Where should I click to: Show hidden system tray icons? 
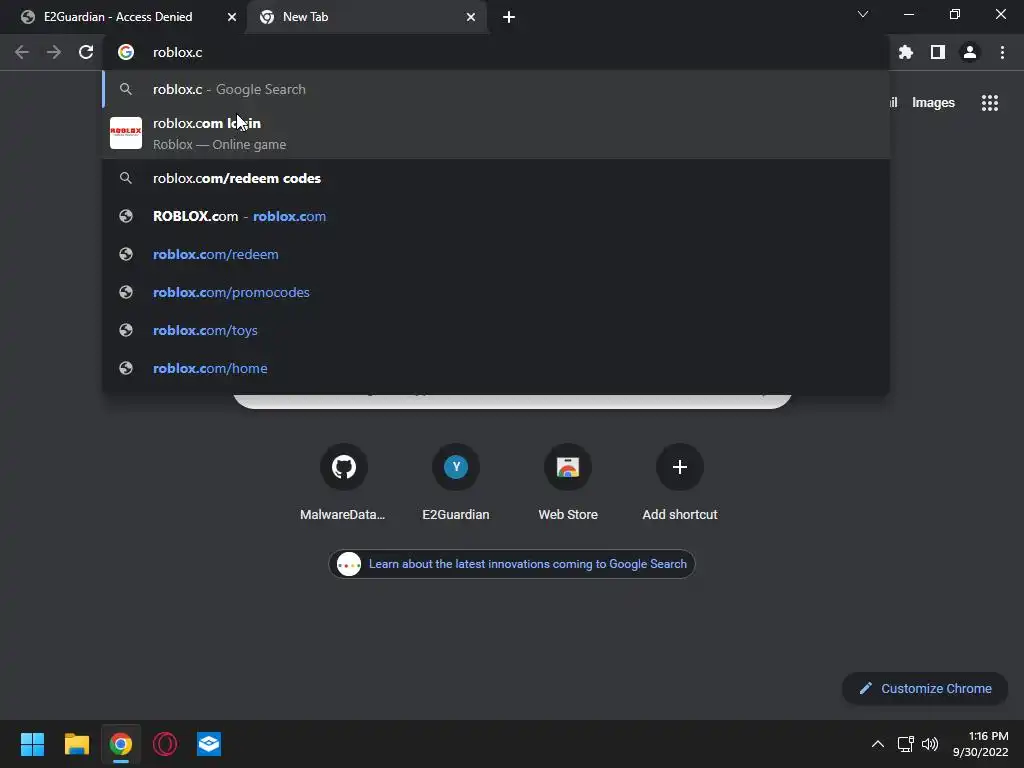[878, 744]
